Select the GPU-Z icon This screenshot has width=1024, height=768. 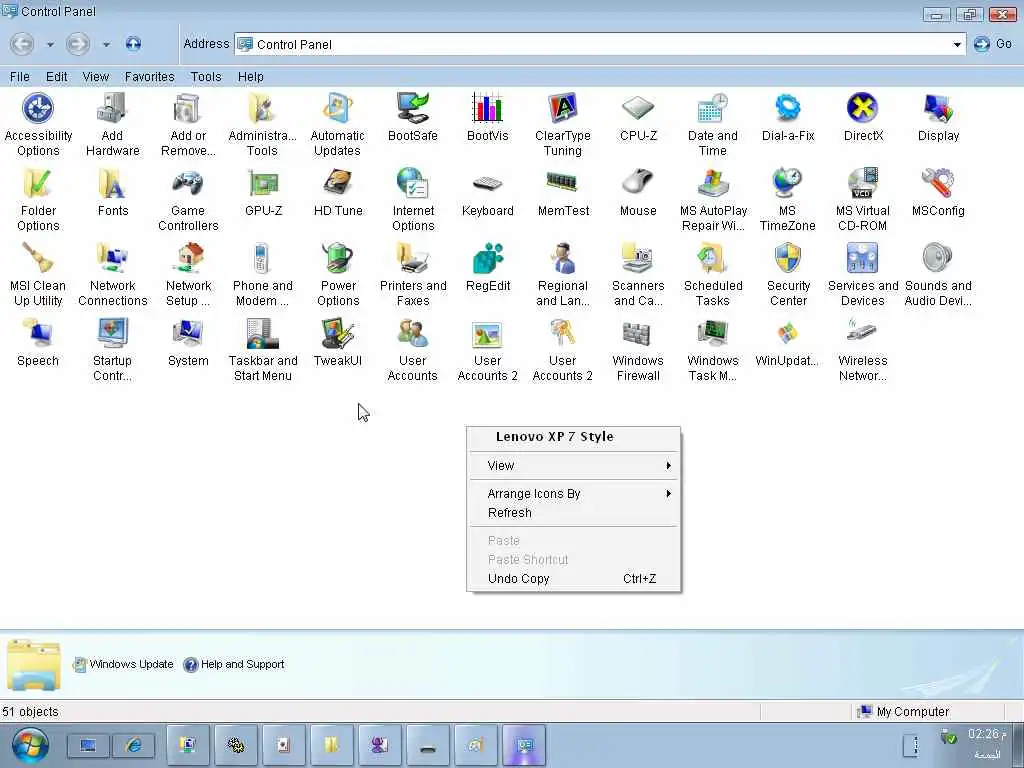pyautogui.click(x=263, y=184)
